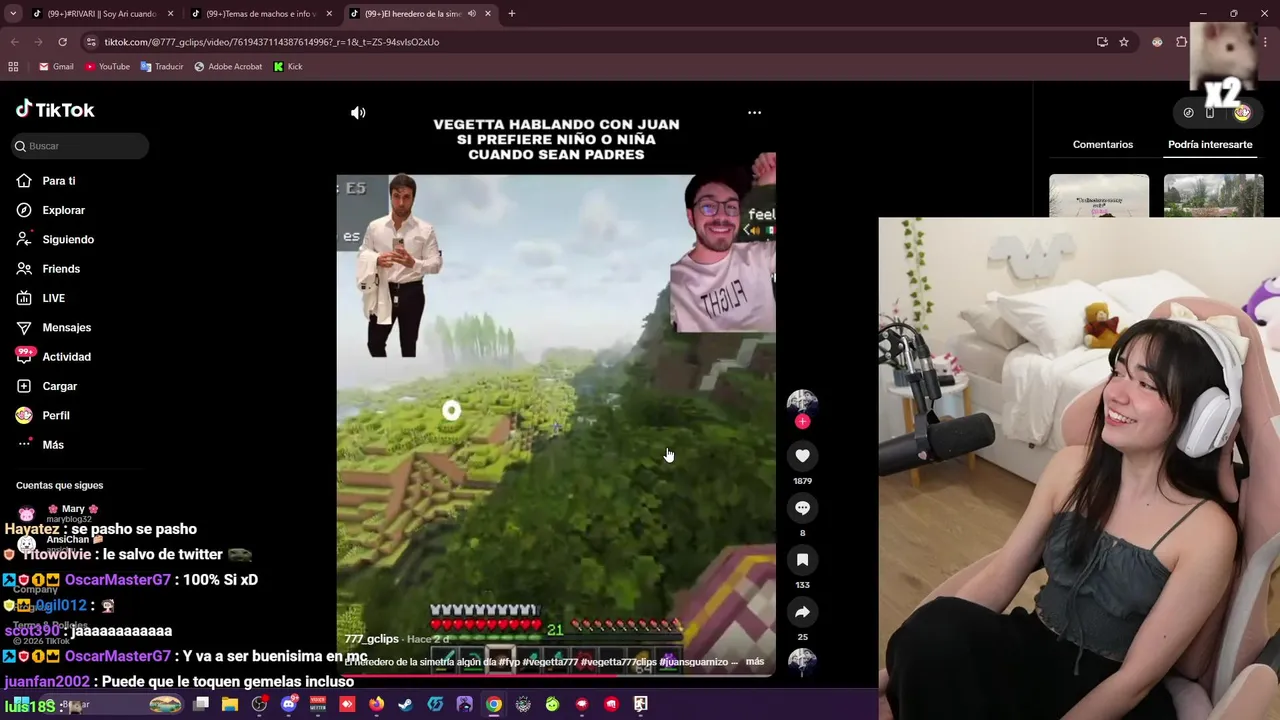Open Discord from taskbar
This screenshot has width=1280, height=720.
[289, 704]
